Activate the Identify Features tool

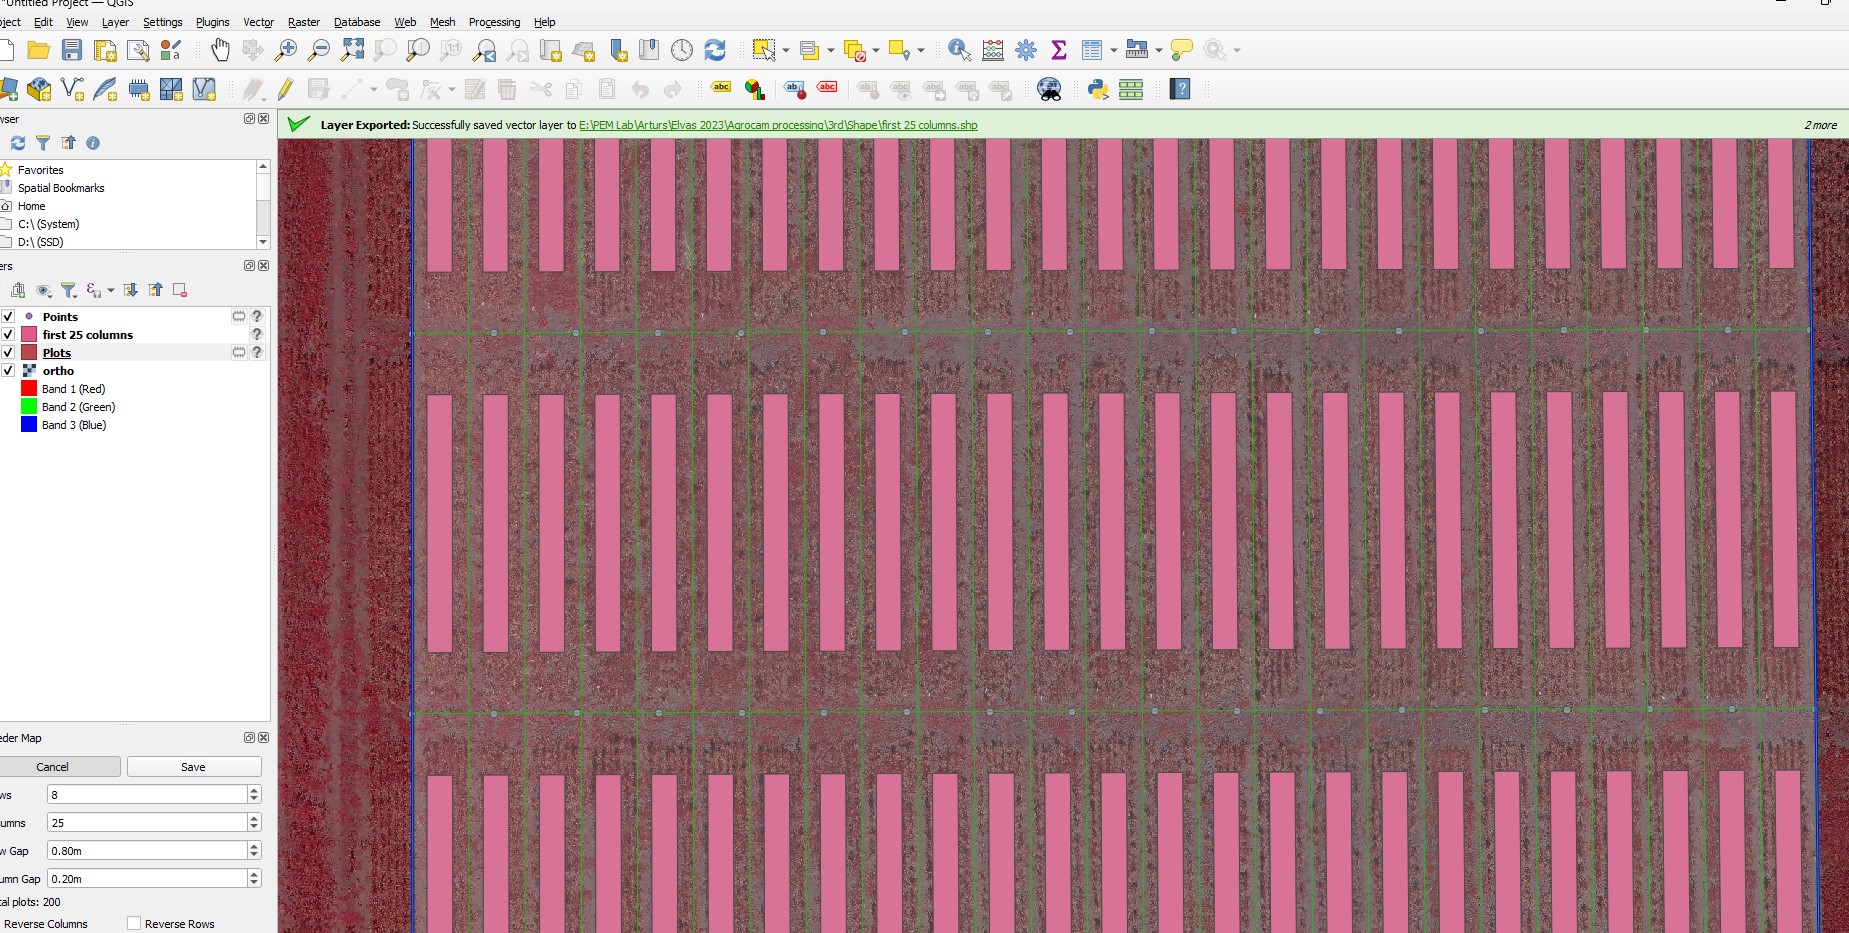959,50
